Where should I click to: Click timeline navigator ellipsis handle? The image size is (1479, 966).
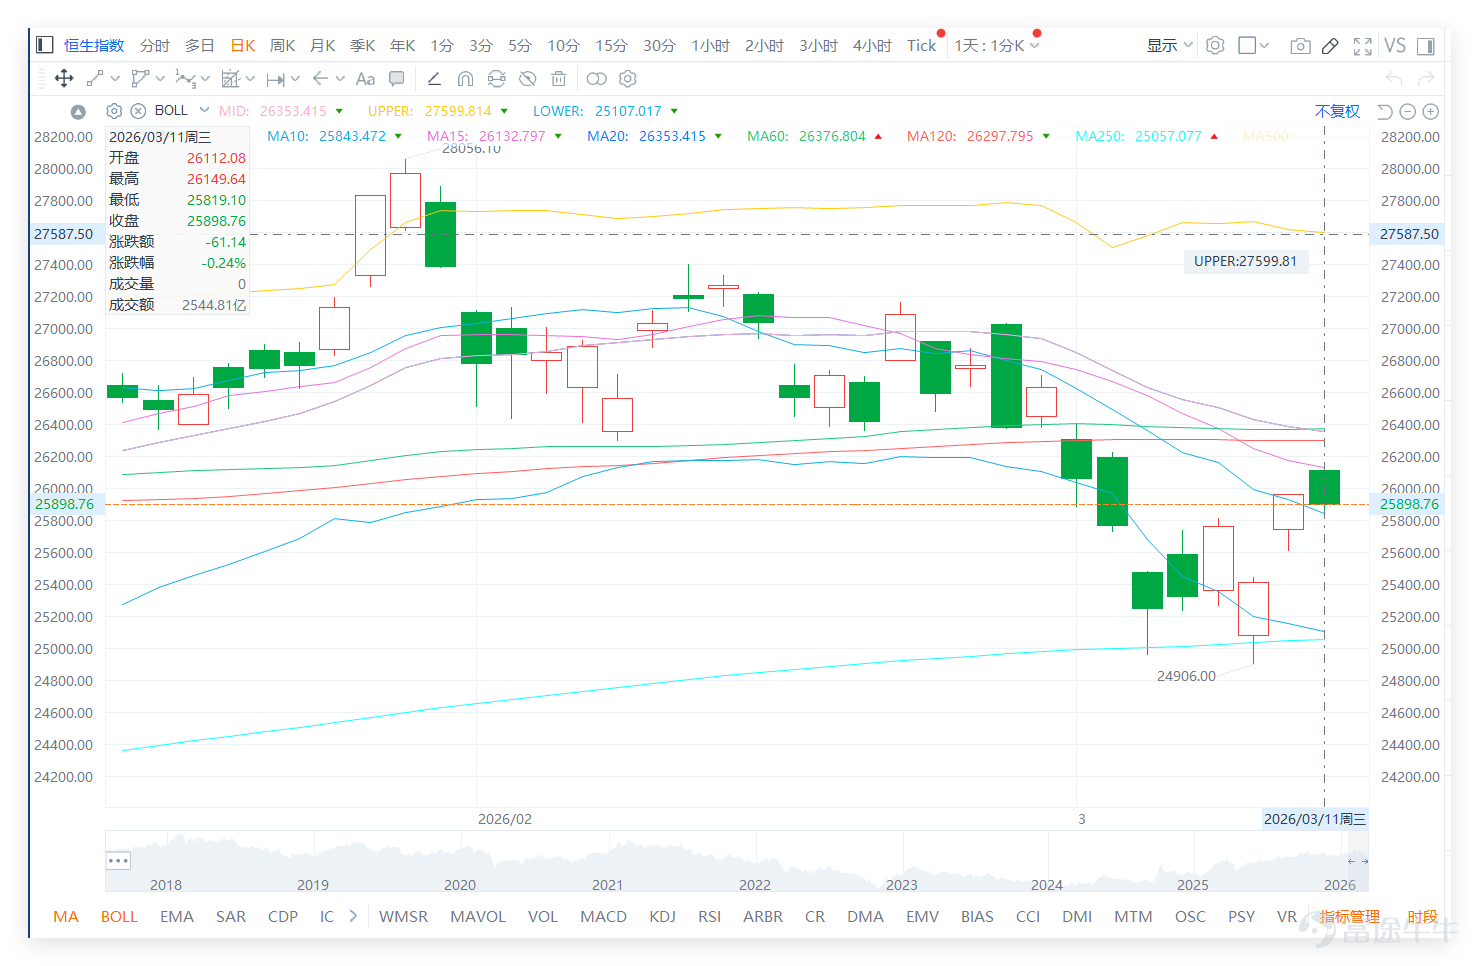[x=118, y=860]
